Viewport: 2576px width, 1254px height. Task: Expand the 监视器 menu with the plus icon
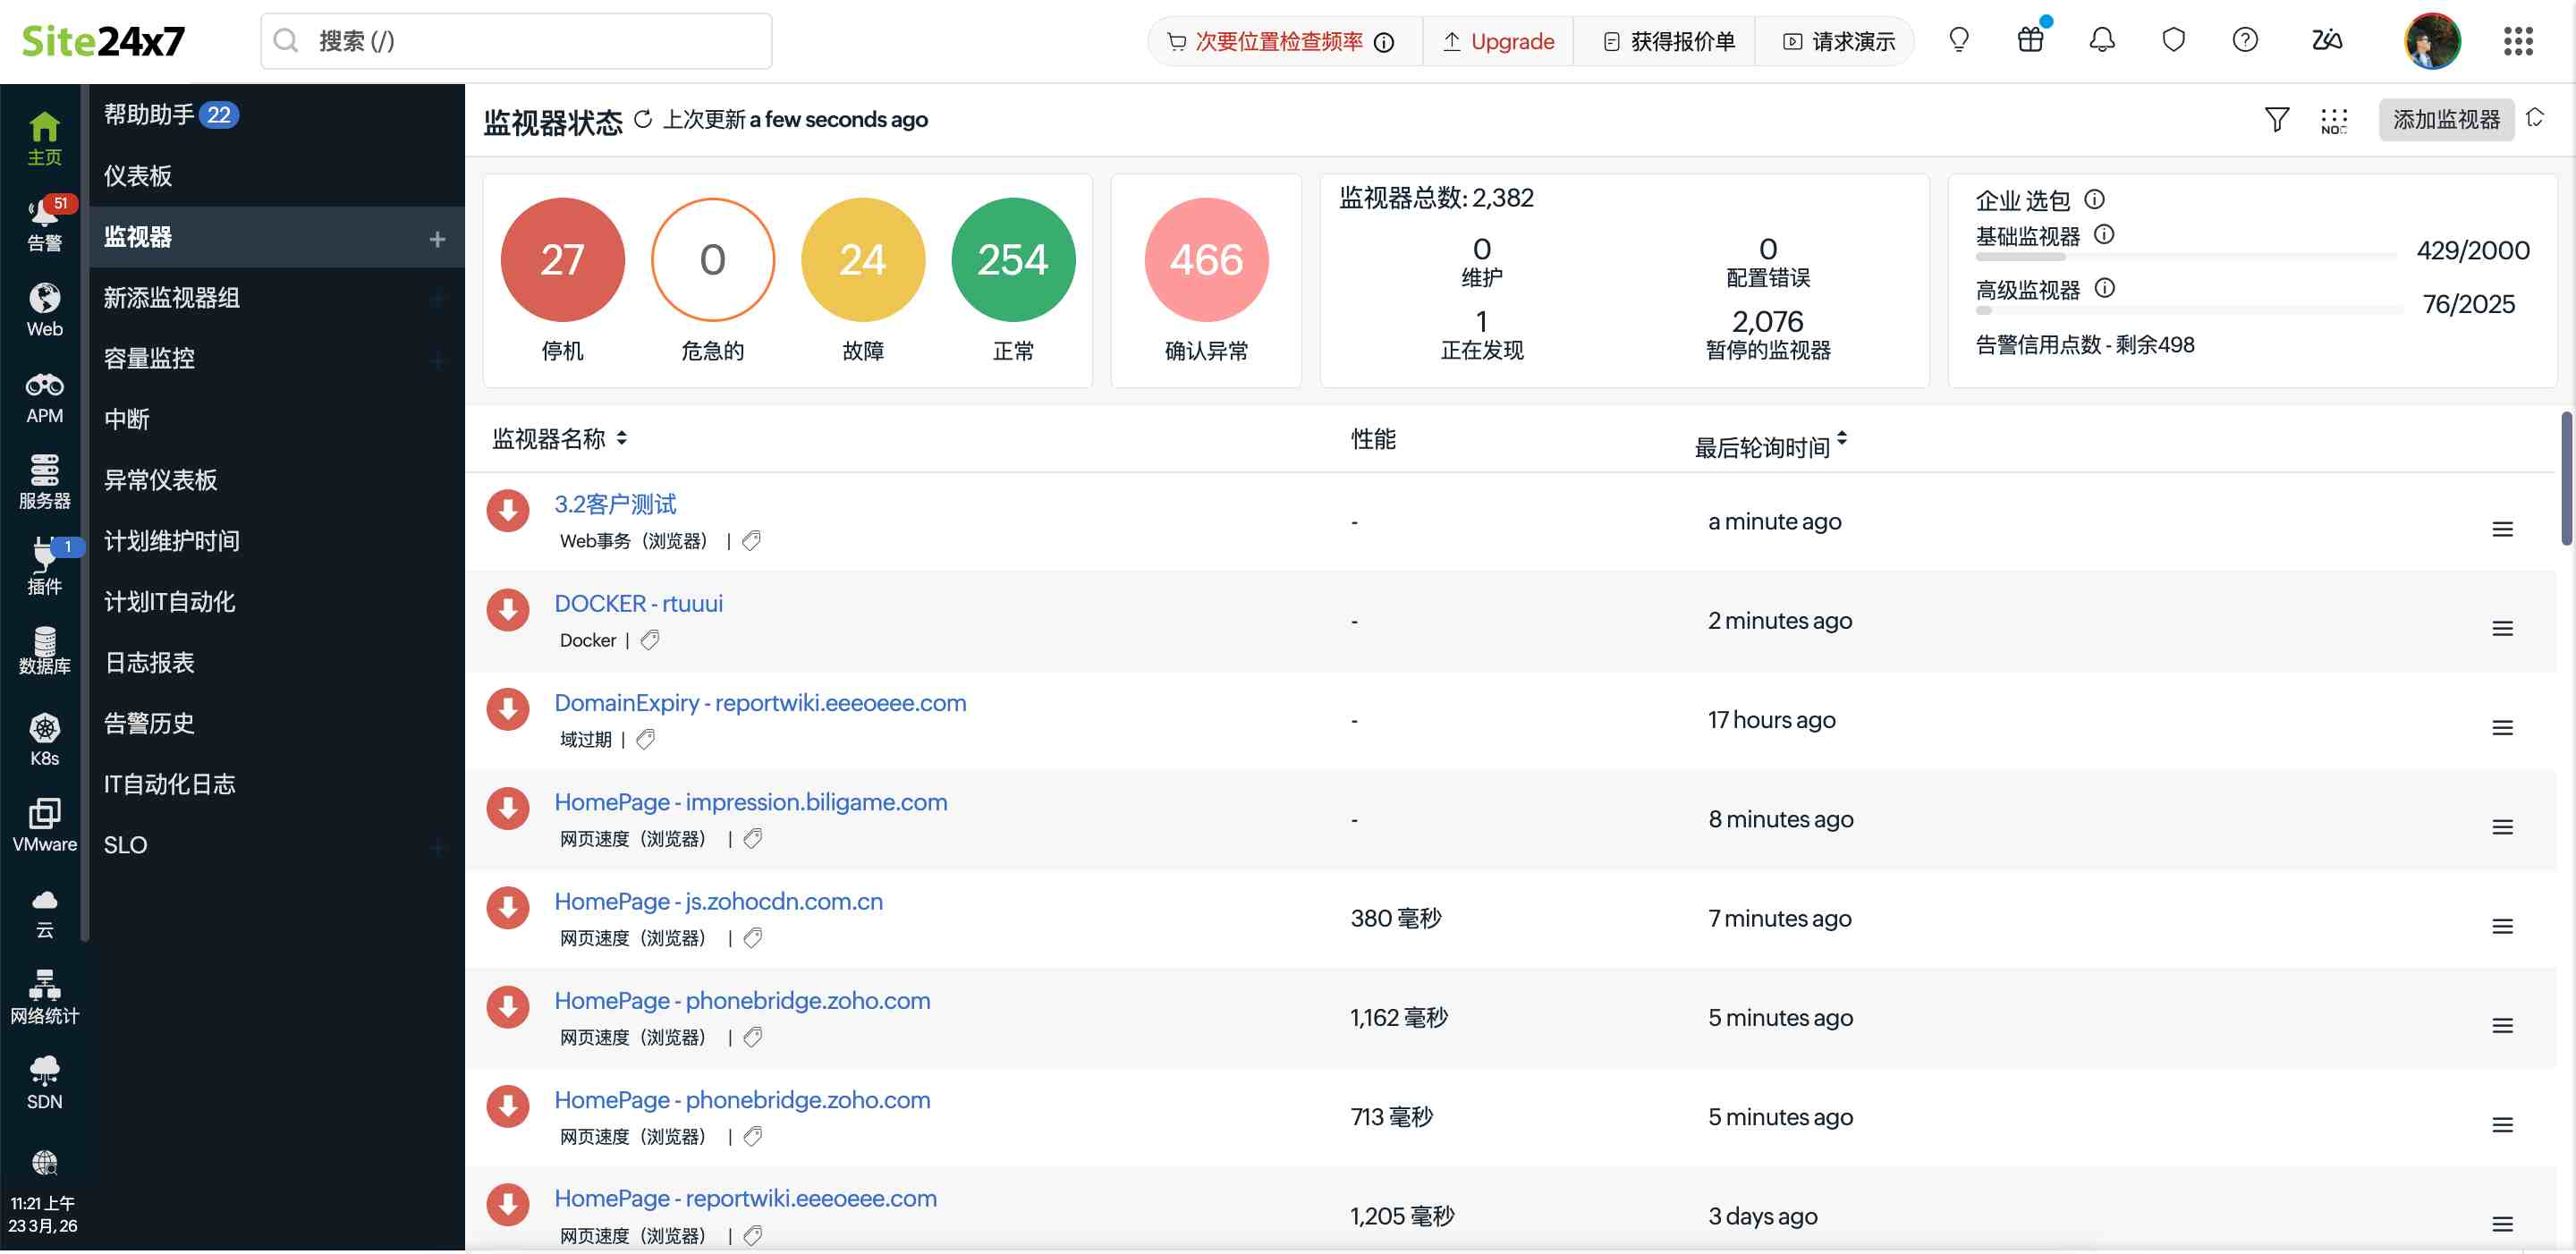(437, 239)
